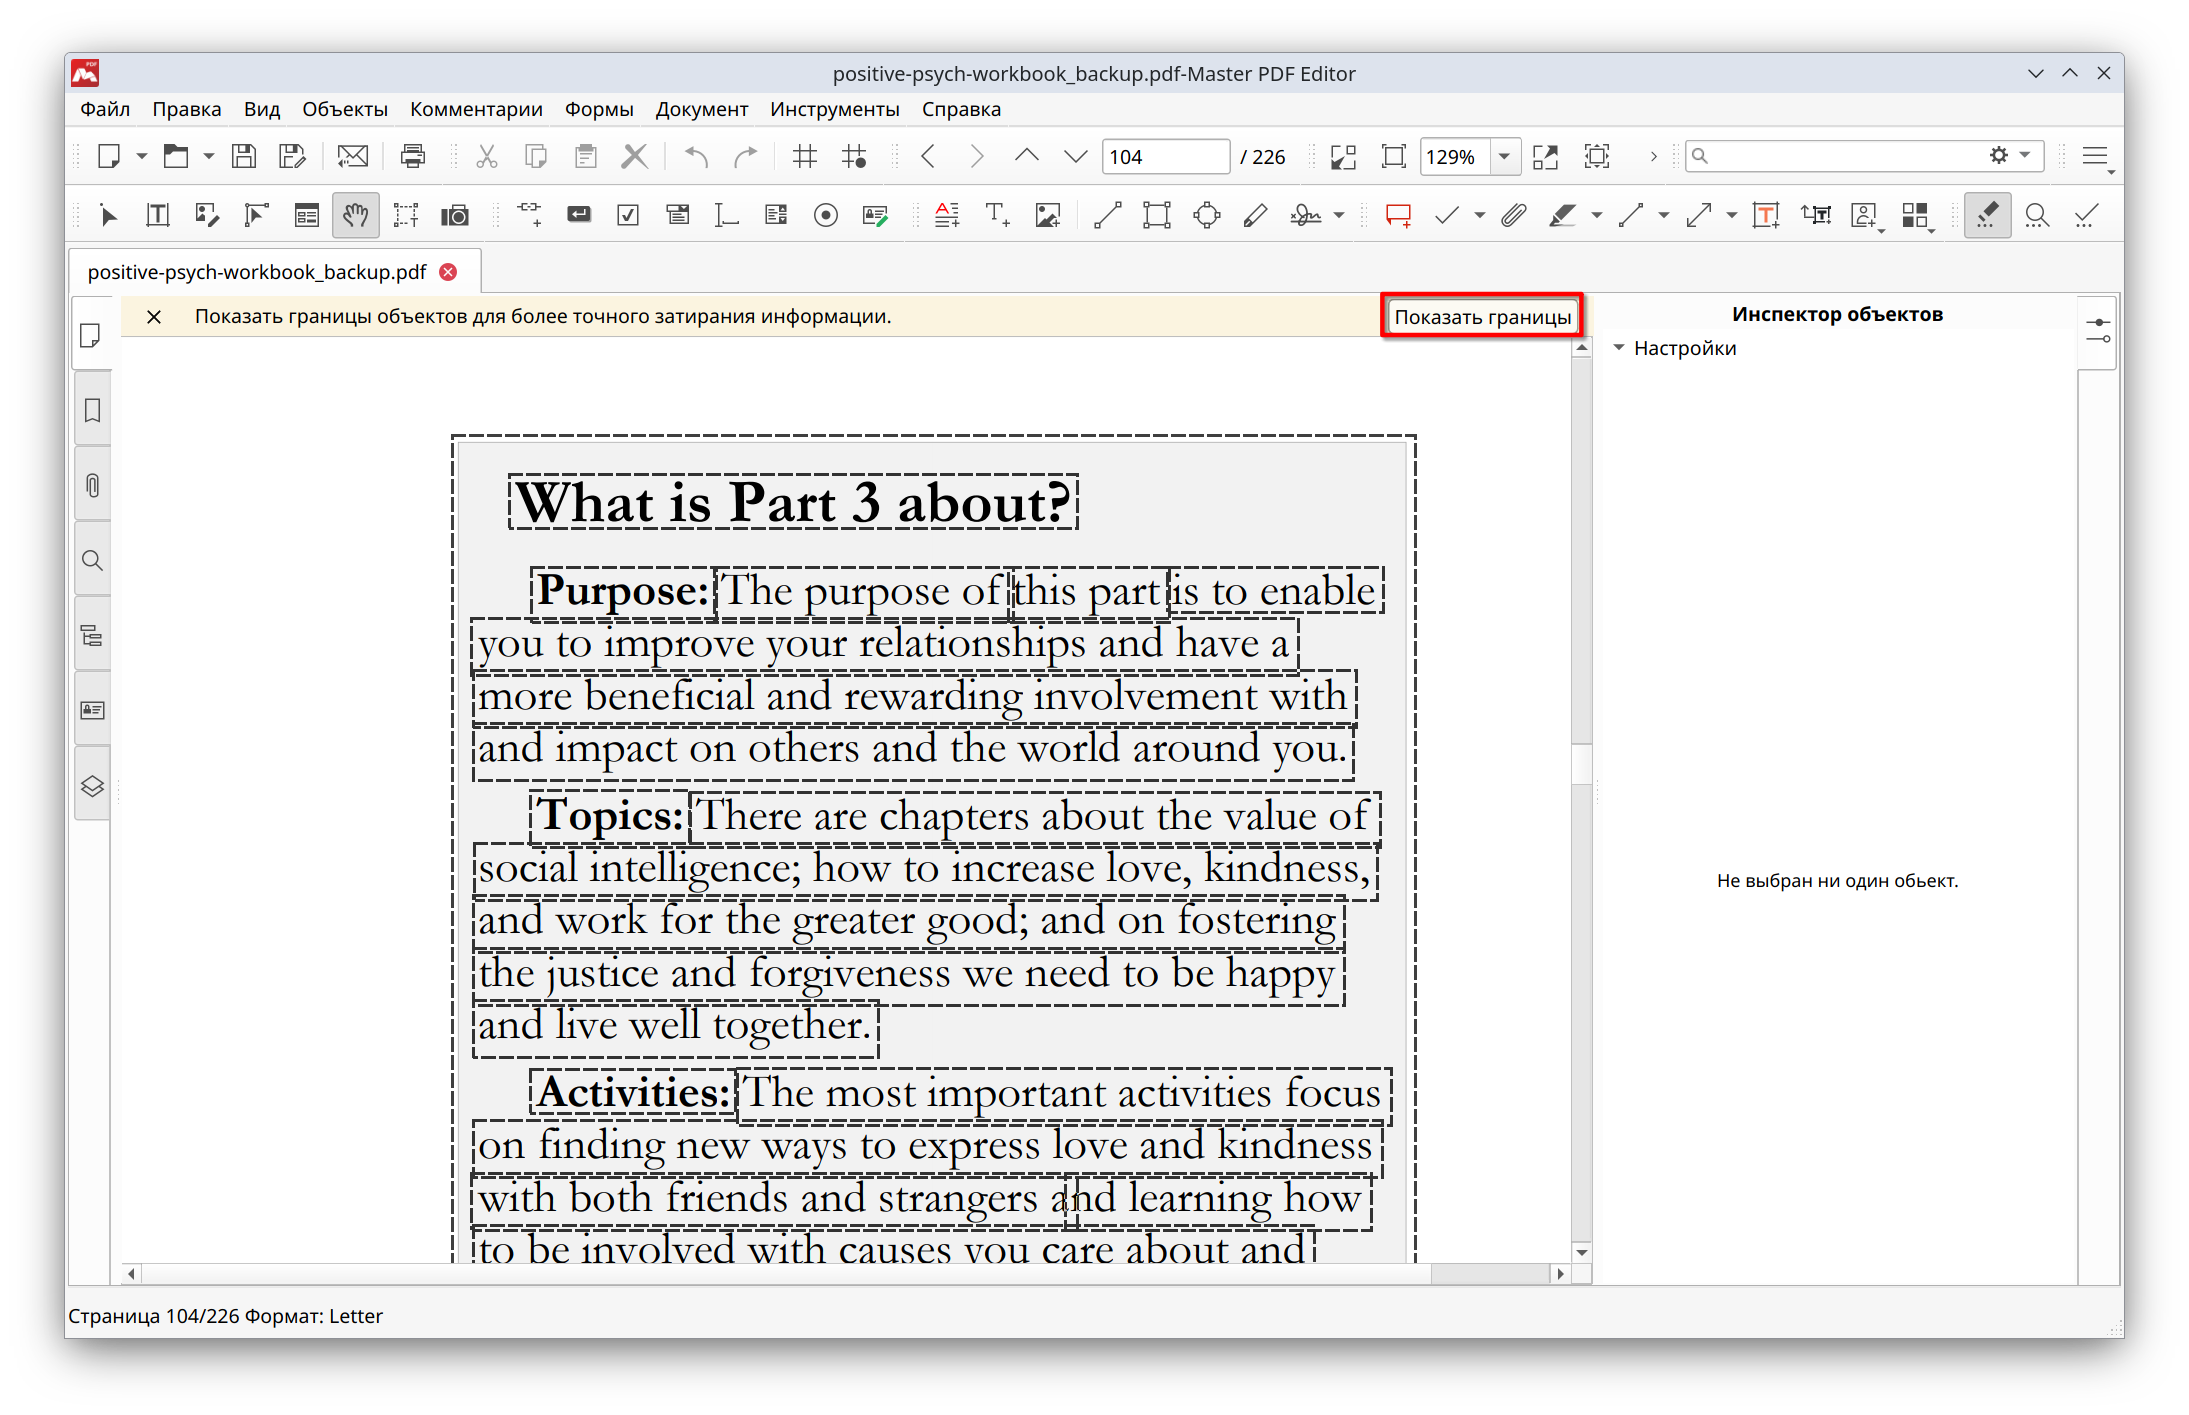Open the Search sidebar panel
This screenshot has width=2189, height=1415.
pyautogui.click(x=92, y=560)
